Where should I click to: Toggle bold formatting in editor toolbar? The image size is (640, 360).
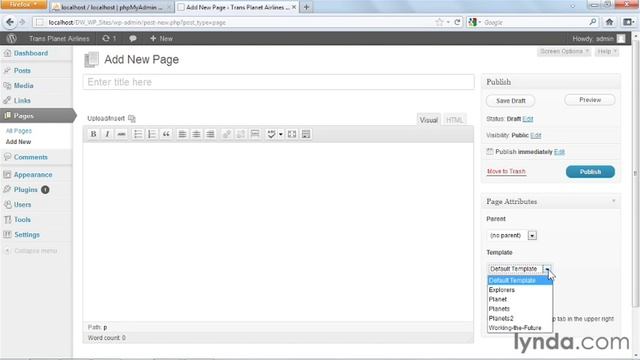pos(93,134)
